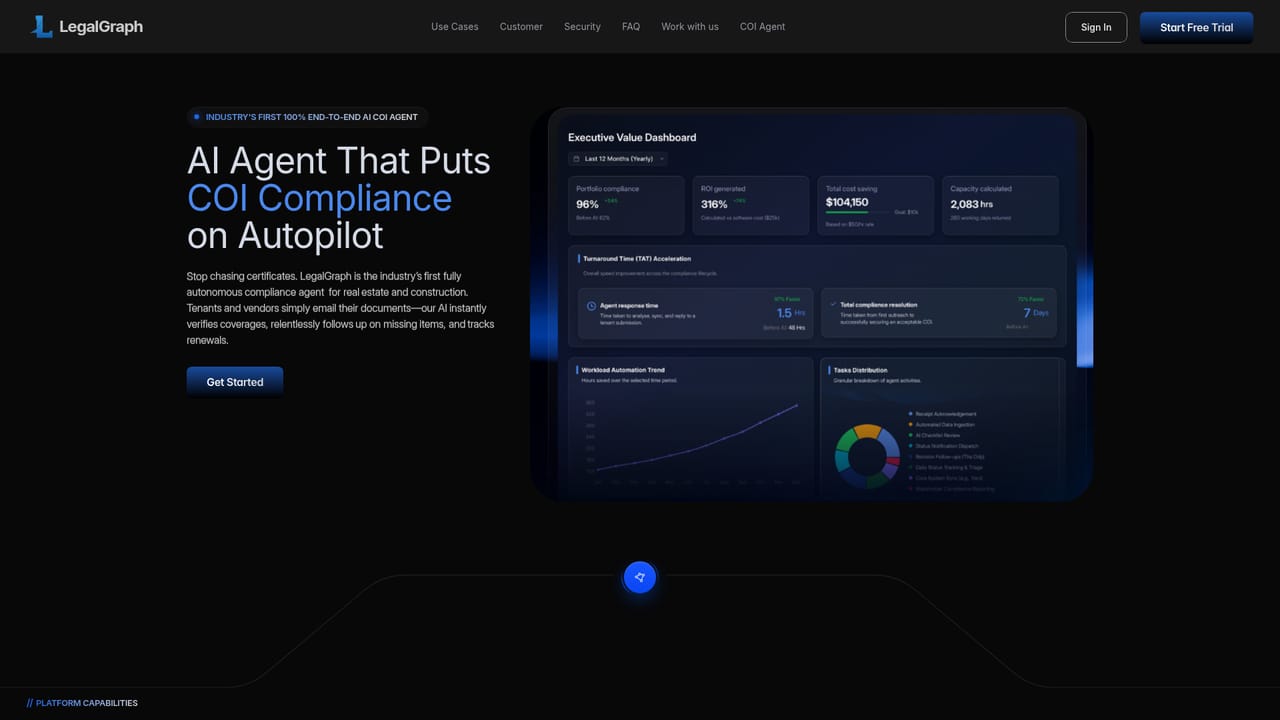Click the LegalGraph logo icon
Viewport: 1280px width, 720px height.
tap(41, 27)
